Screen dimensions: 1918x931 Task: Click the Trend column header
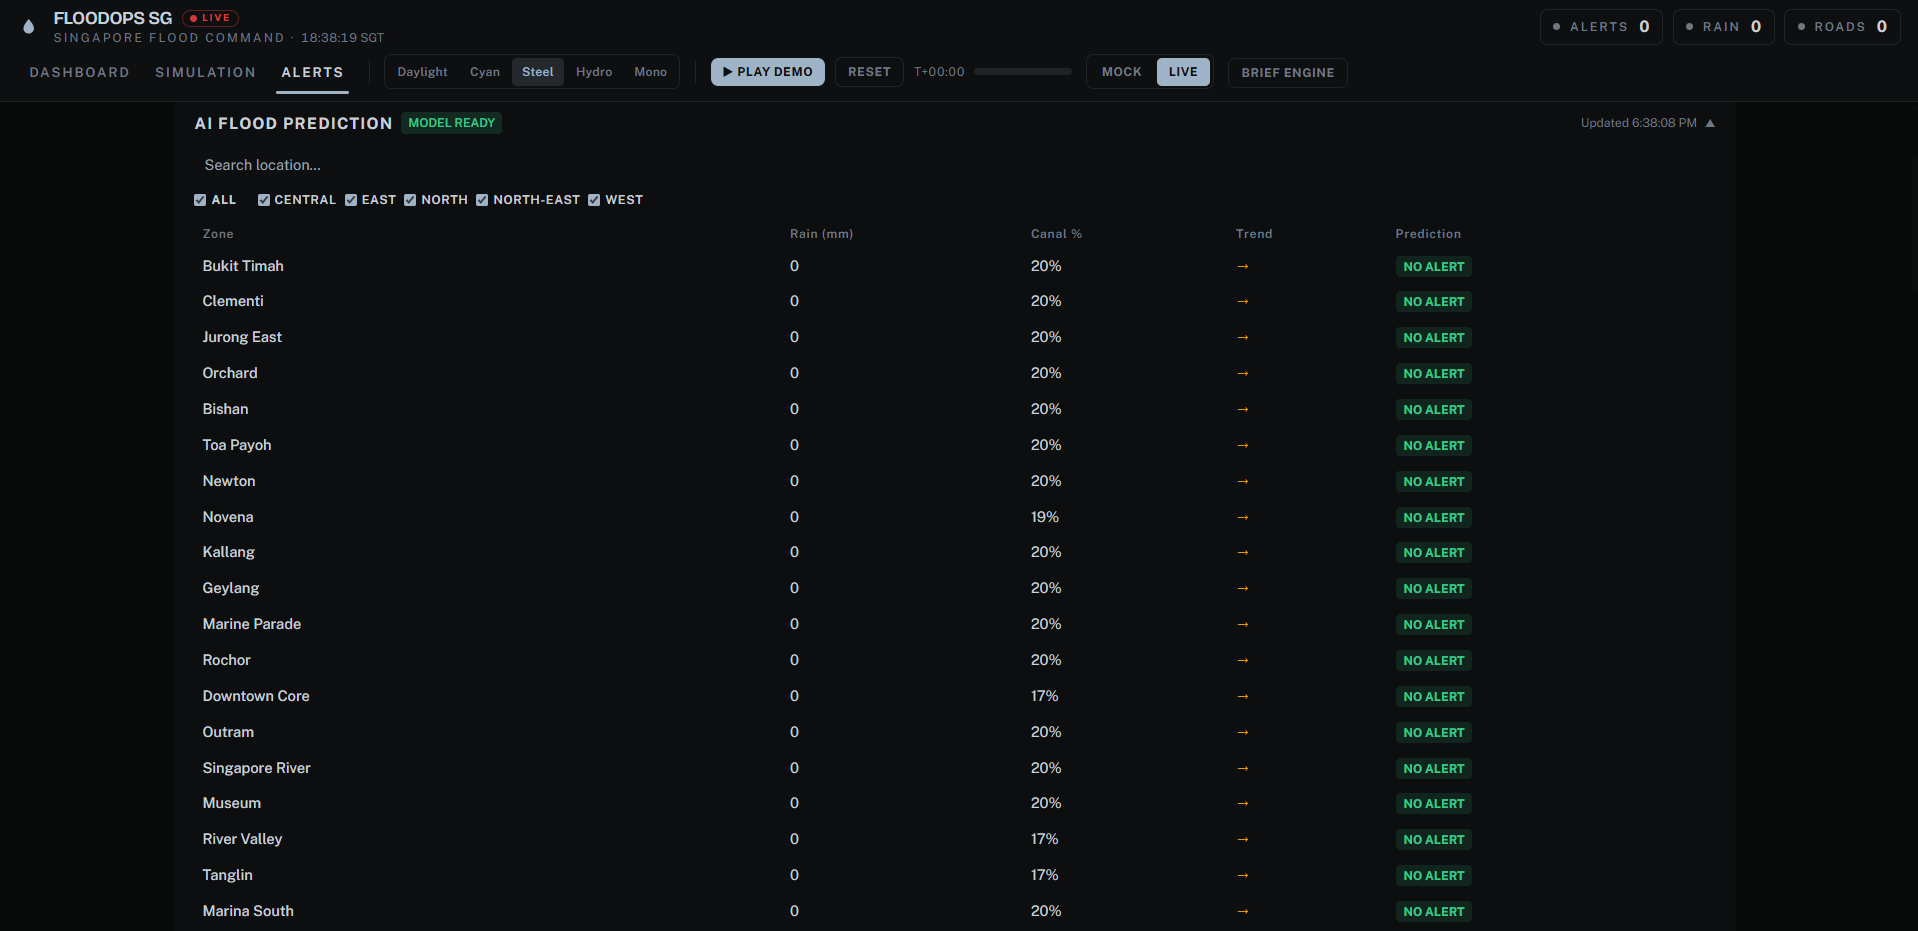(x=1254, y=234)
